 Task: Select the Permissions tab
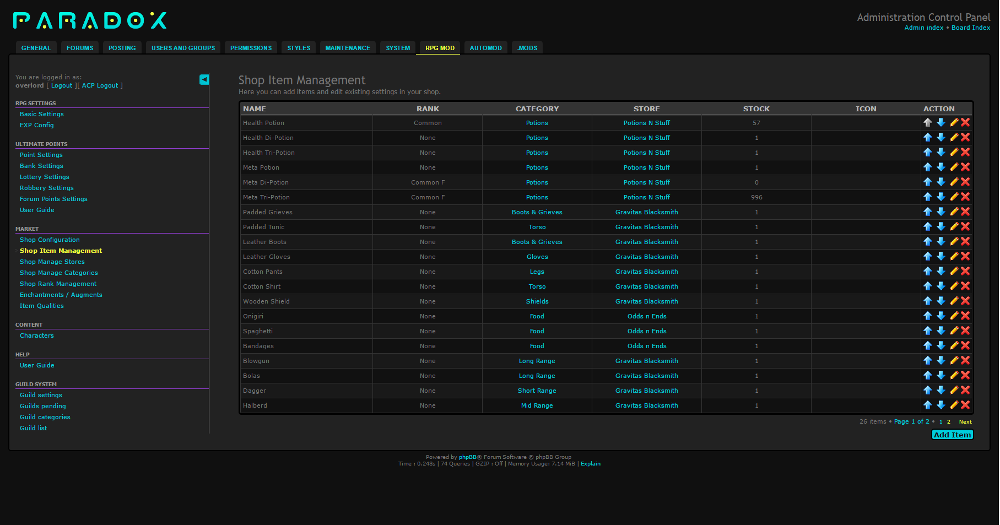click(251, 48)
